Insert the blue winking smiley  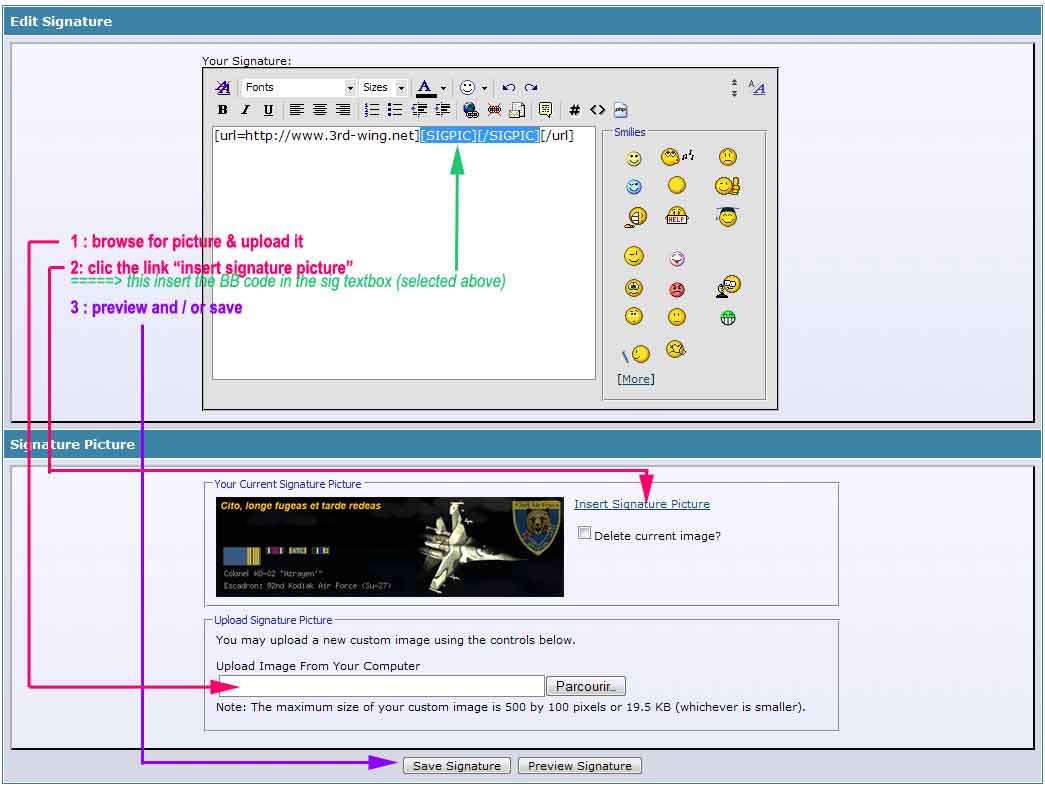pyautogui.click(x=634, y=186)
